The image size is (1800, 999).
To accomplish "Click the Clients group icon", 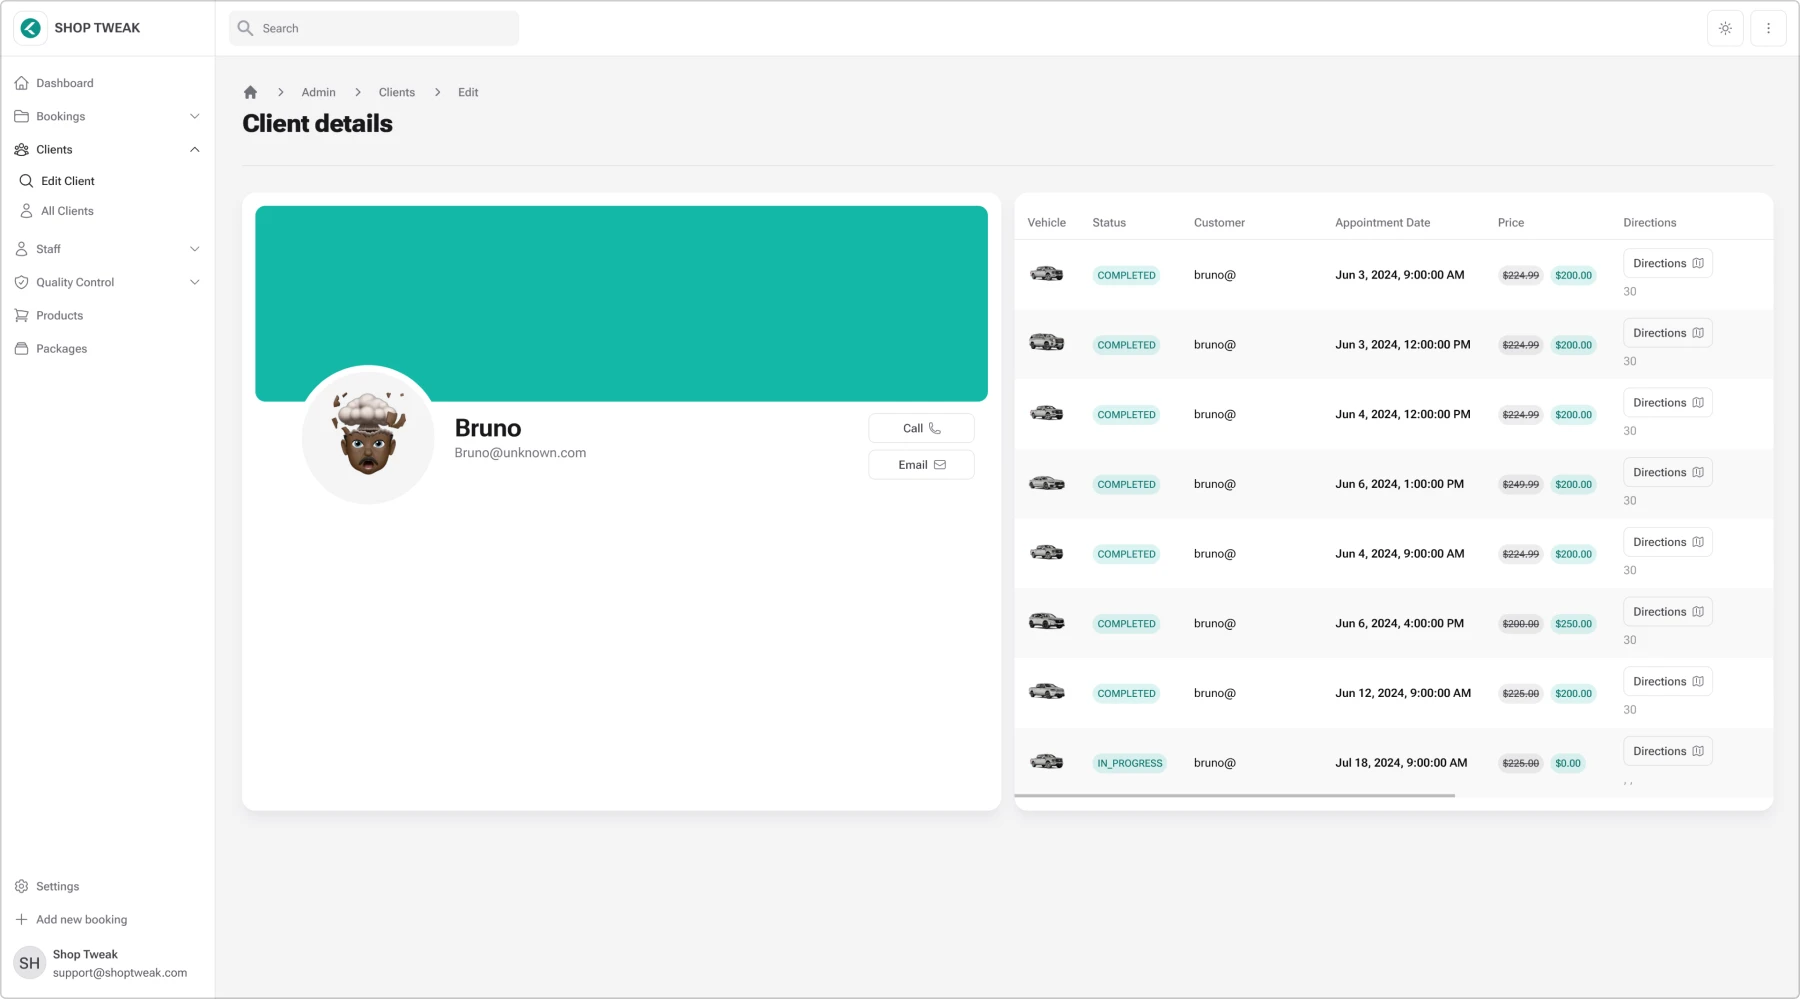I will pos(22,149).
